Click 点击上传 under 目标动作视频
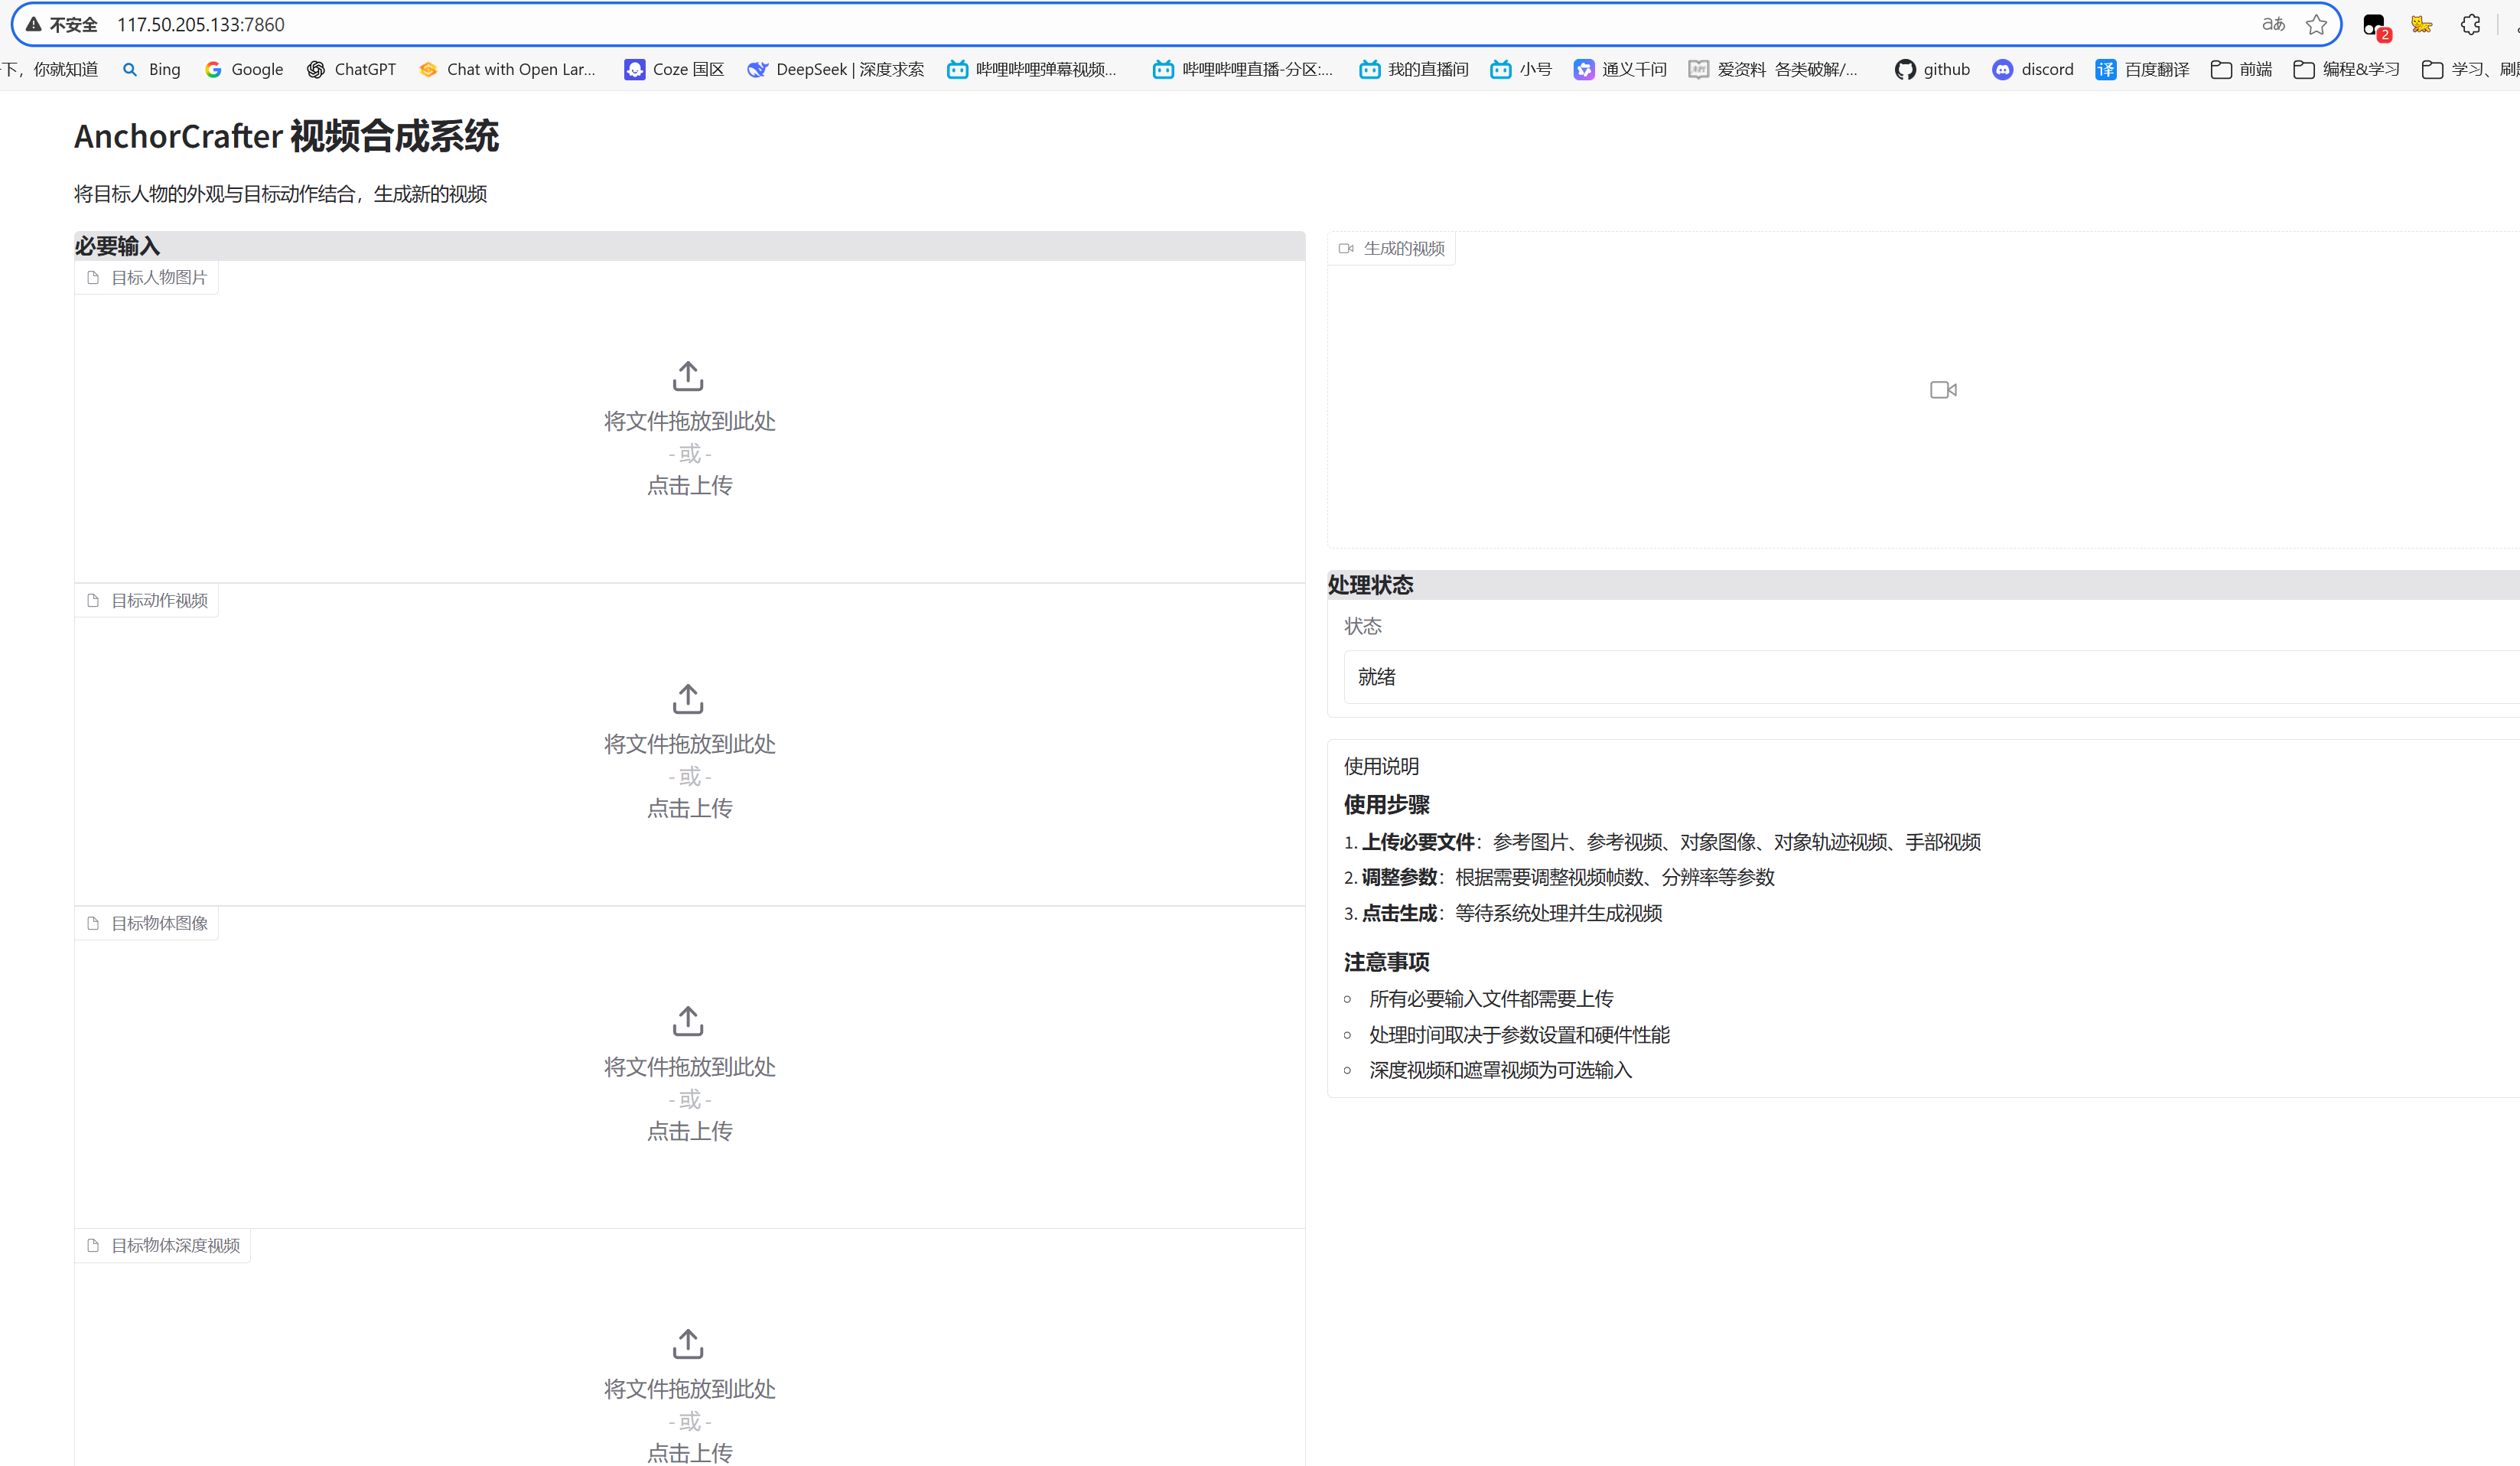The height and width of the screenshot is (1466, 2520). [689, 809]
